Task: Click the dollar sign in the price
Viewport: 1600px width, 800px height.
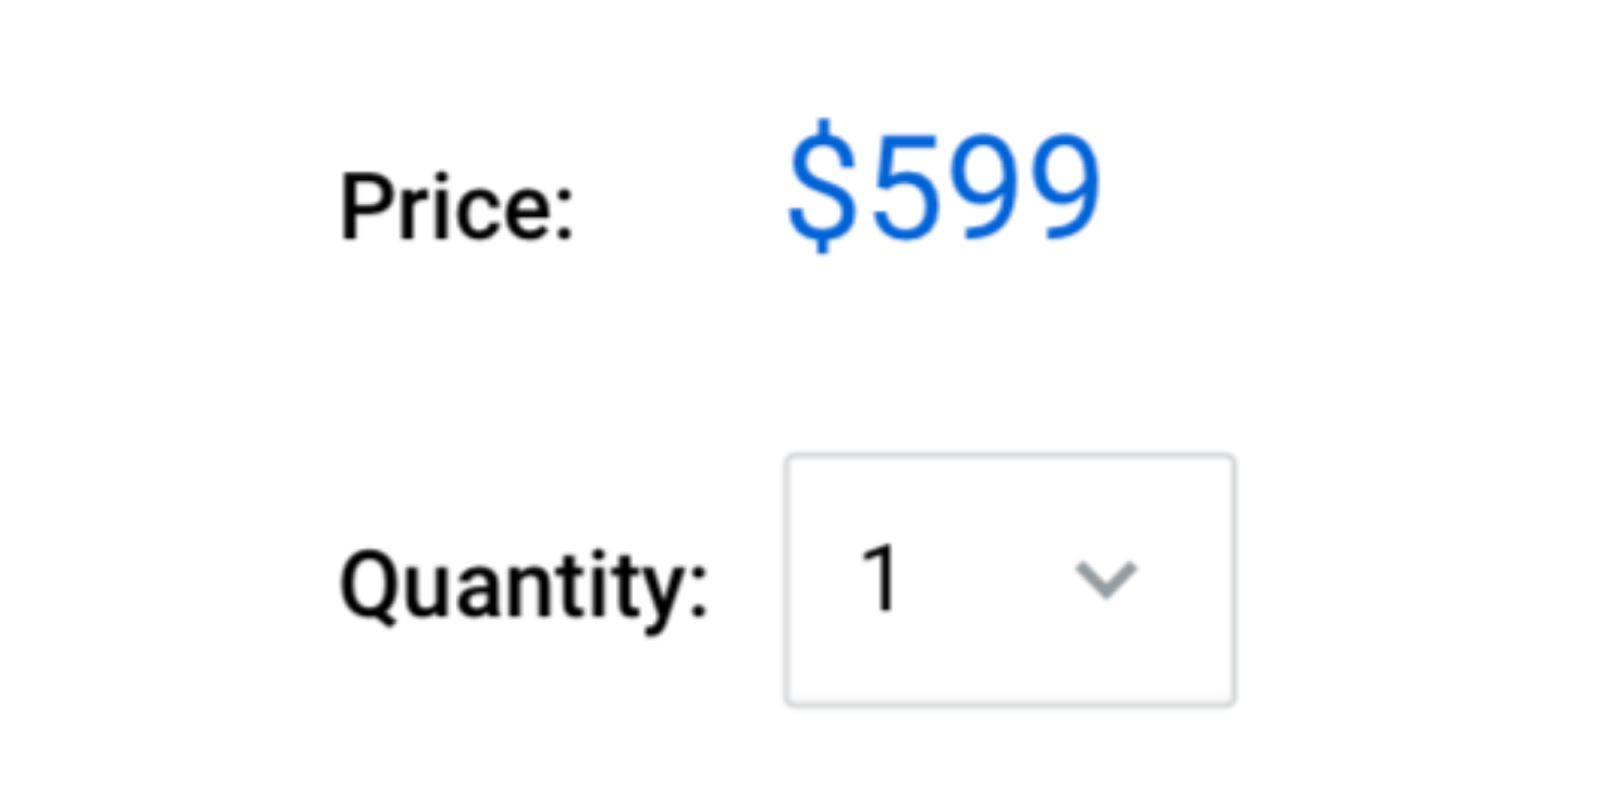Action: [822, 188]
